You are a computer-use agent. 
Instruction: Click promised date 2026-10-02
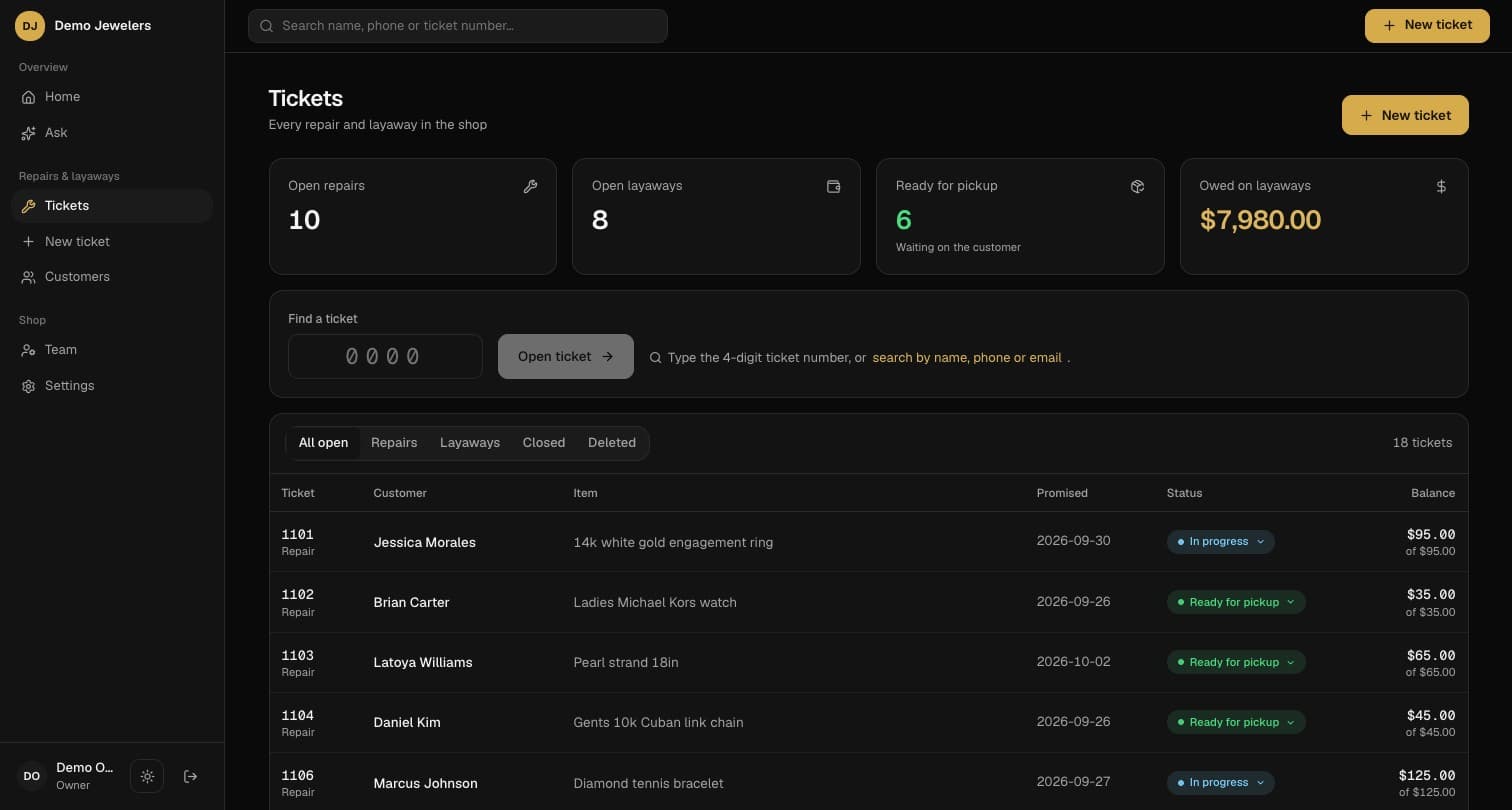pos(1073,662)
